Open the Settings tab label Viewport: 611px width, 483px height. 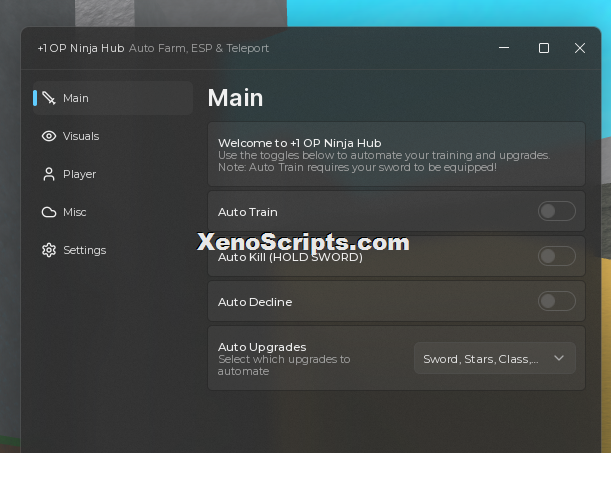coord(85,250)
